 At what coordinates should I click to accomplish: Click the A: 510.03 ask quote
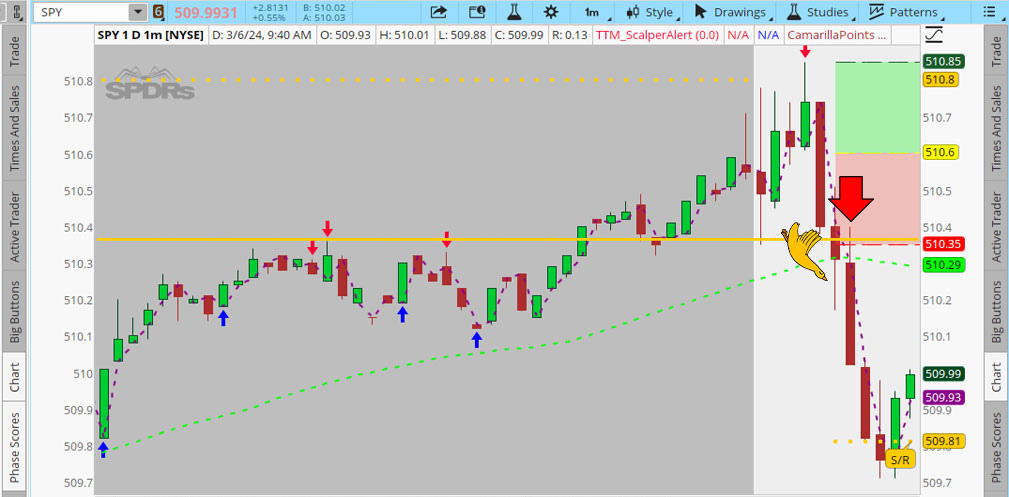(x=326, y=17)
